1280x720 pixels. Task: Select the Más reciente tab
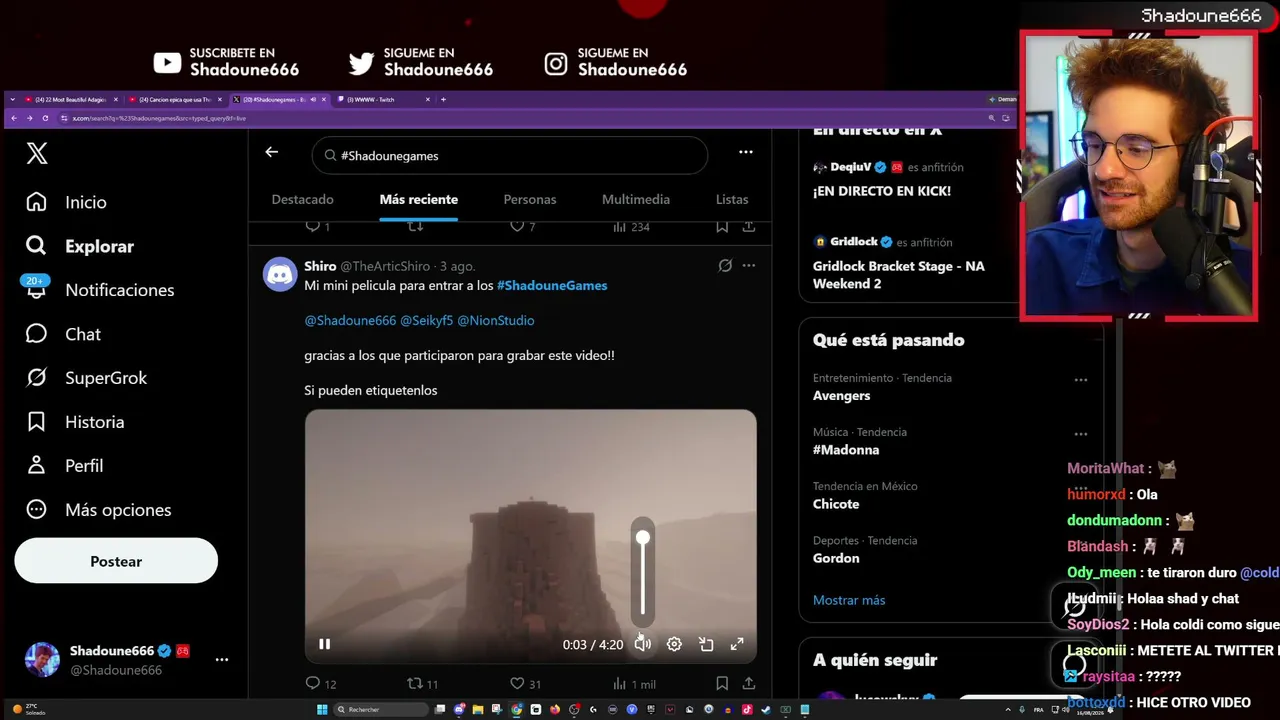pos(419,200)
